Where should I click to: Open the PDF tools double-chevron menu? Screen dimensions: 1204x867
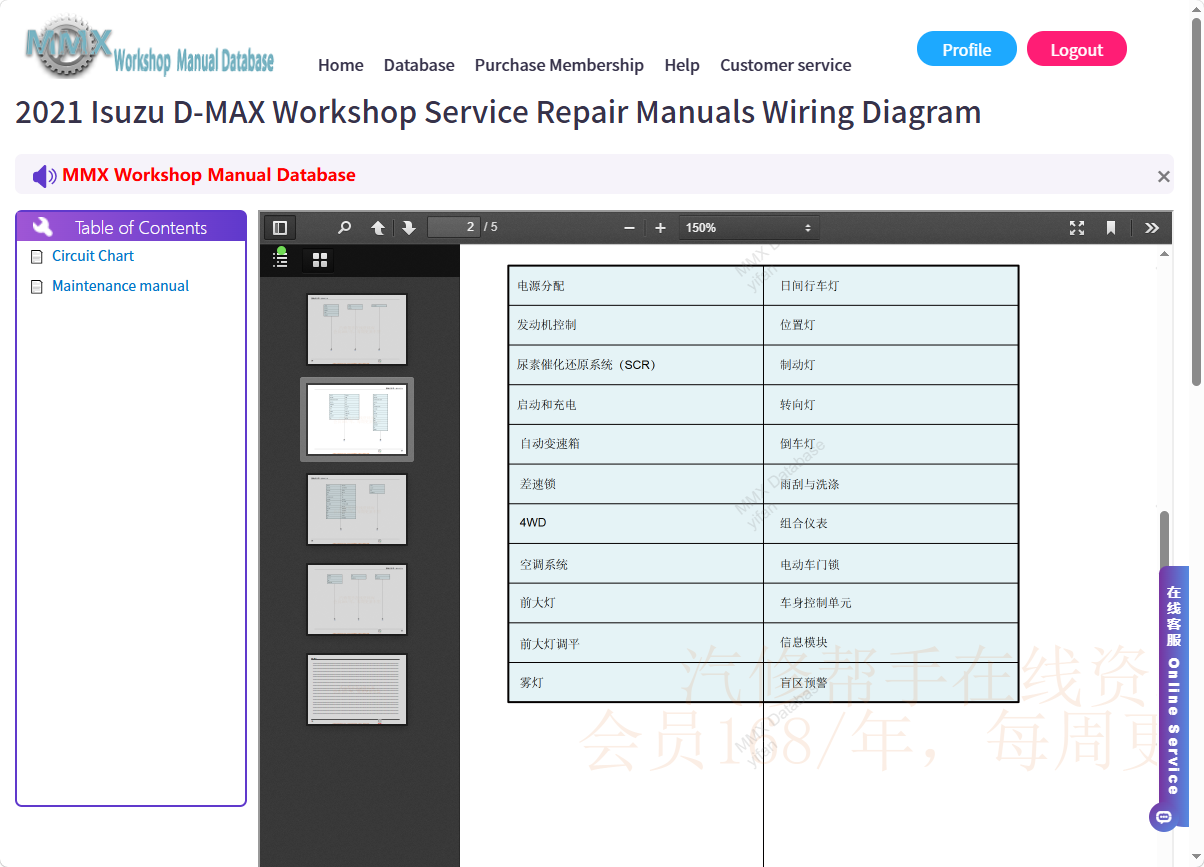tap(1152, 228)
